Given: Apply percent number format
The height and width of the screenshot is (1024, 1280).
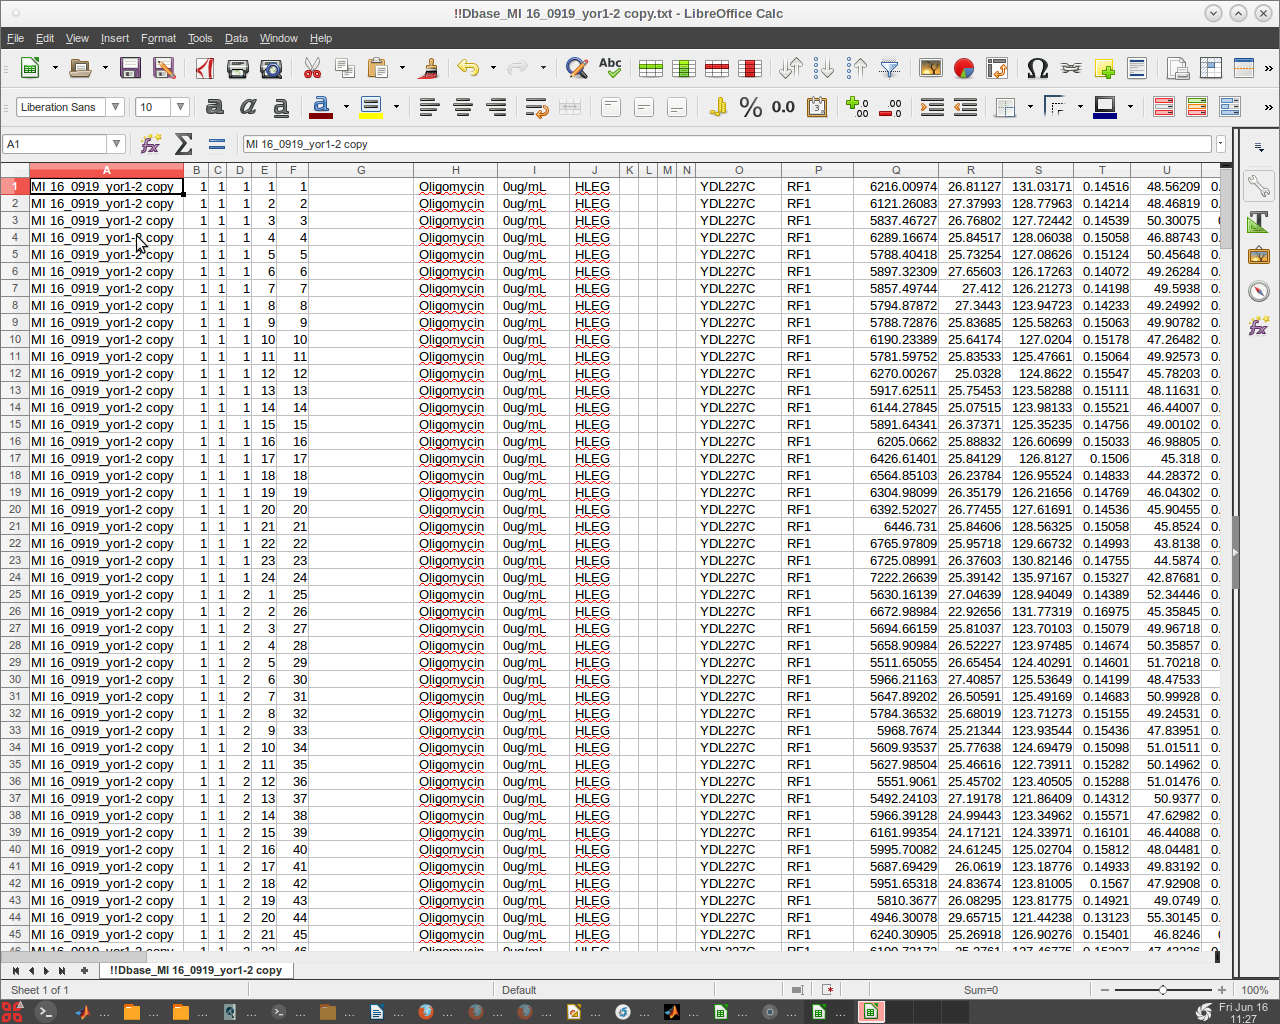Looking at the screenshot, I should tap(752, 107).
